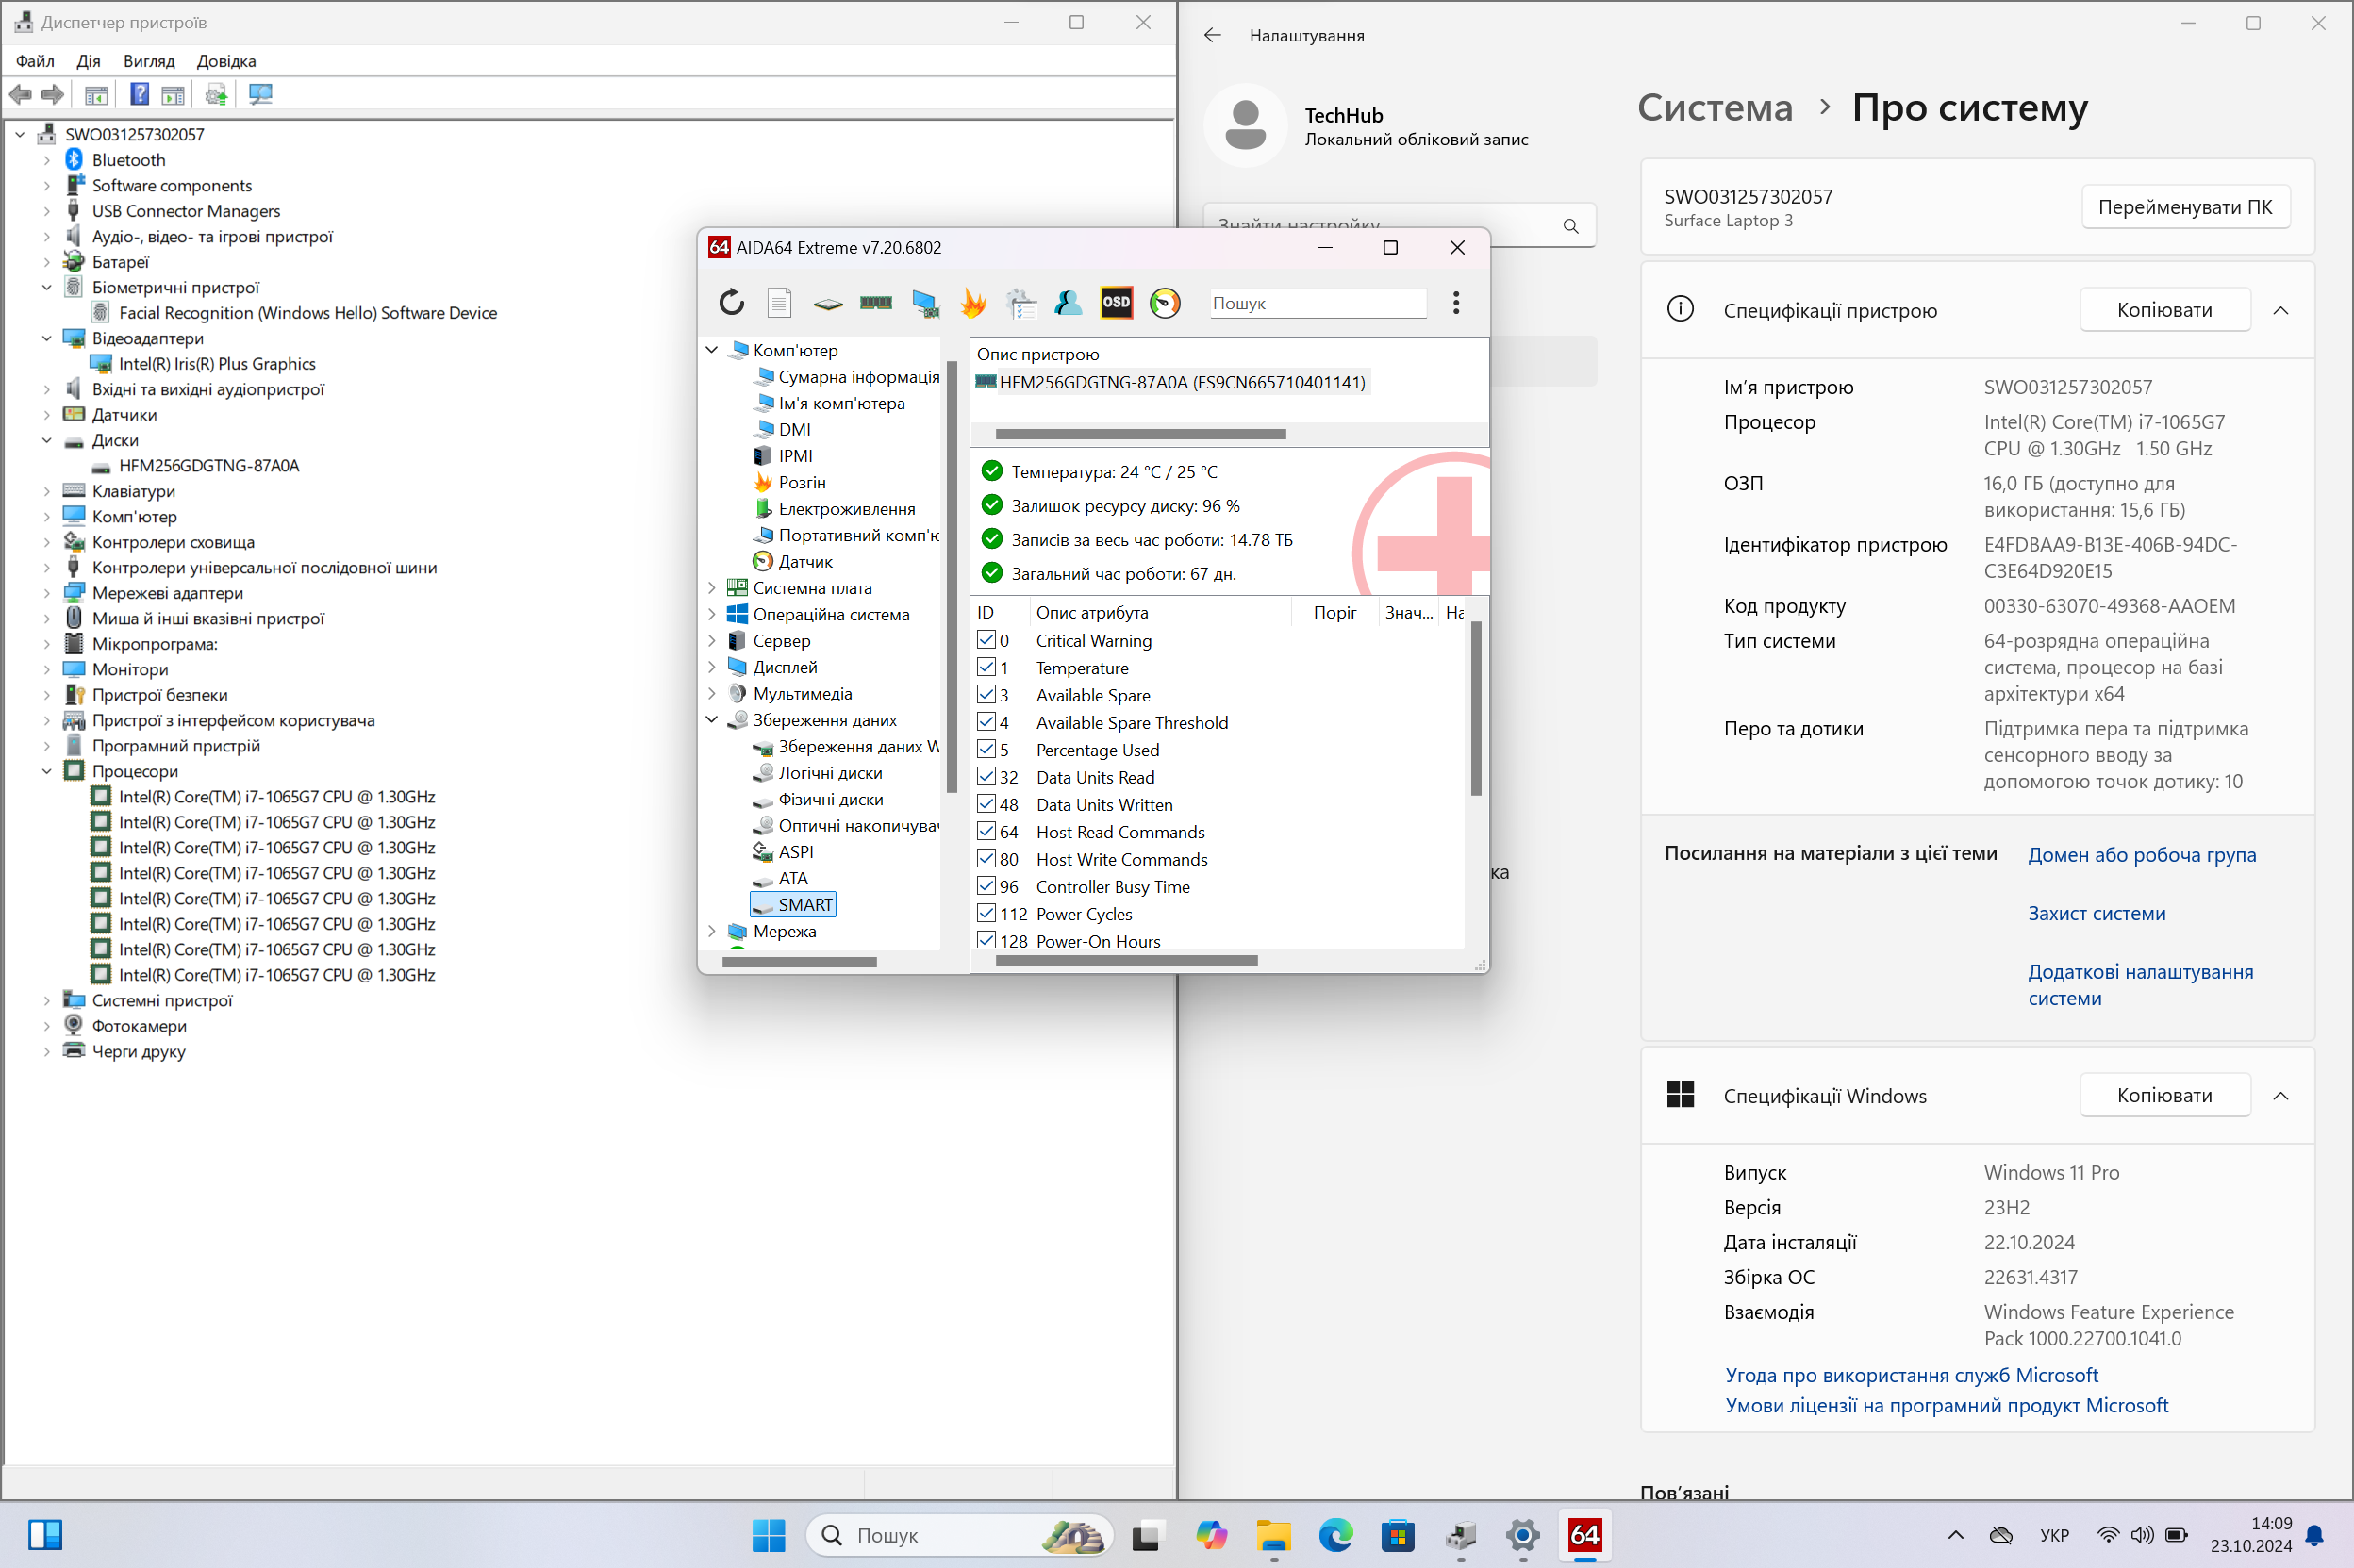The height and width of the screenshot is (1568, 2354).
Task: Toggle the Host Read Commands checkbox
Action: (x=986, y=831)
